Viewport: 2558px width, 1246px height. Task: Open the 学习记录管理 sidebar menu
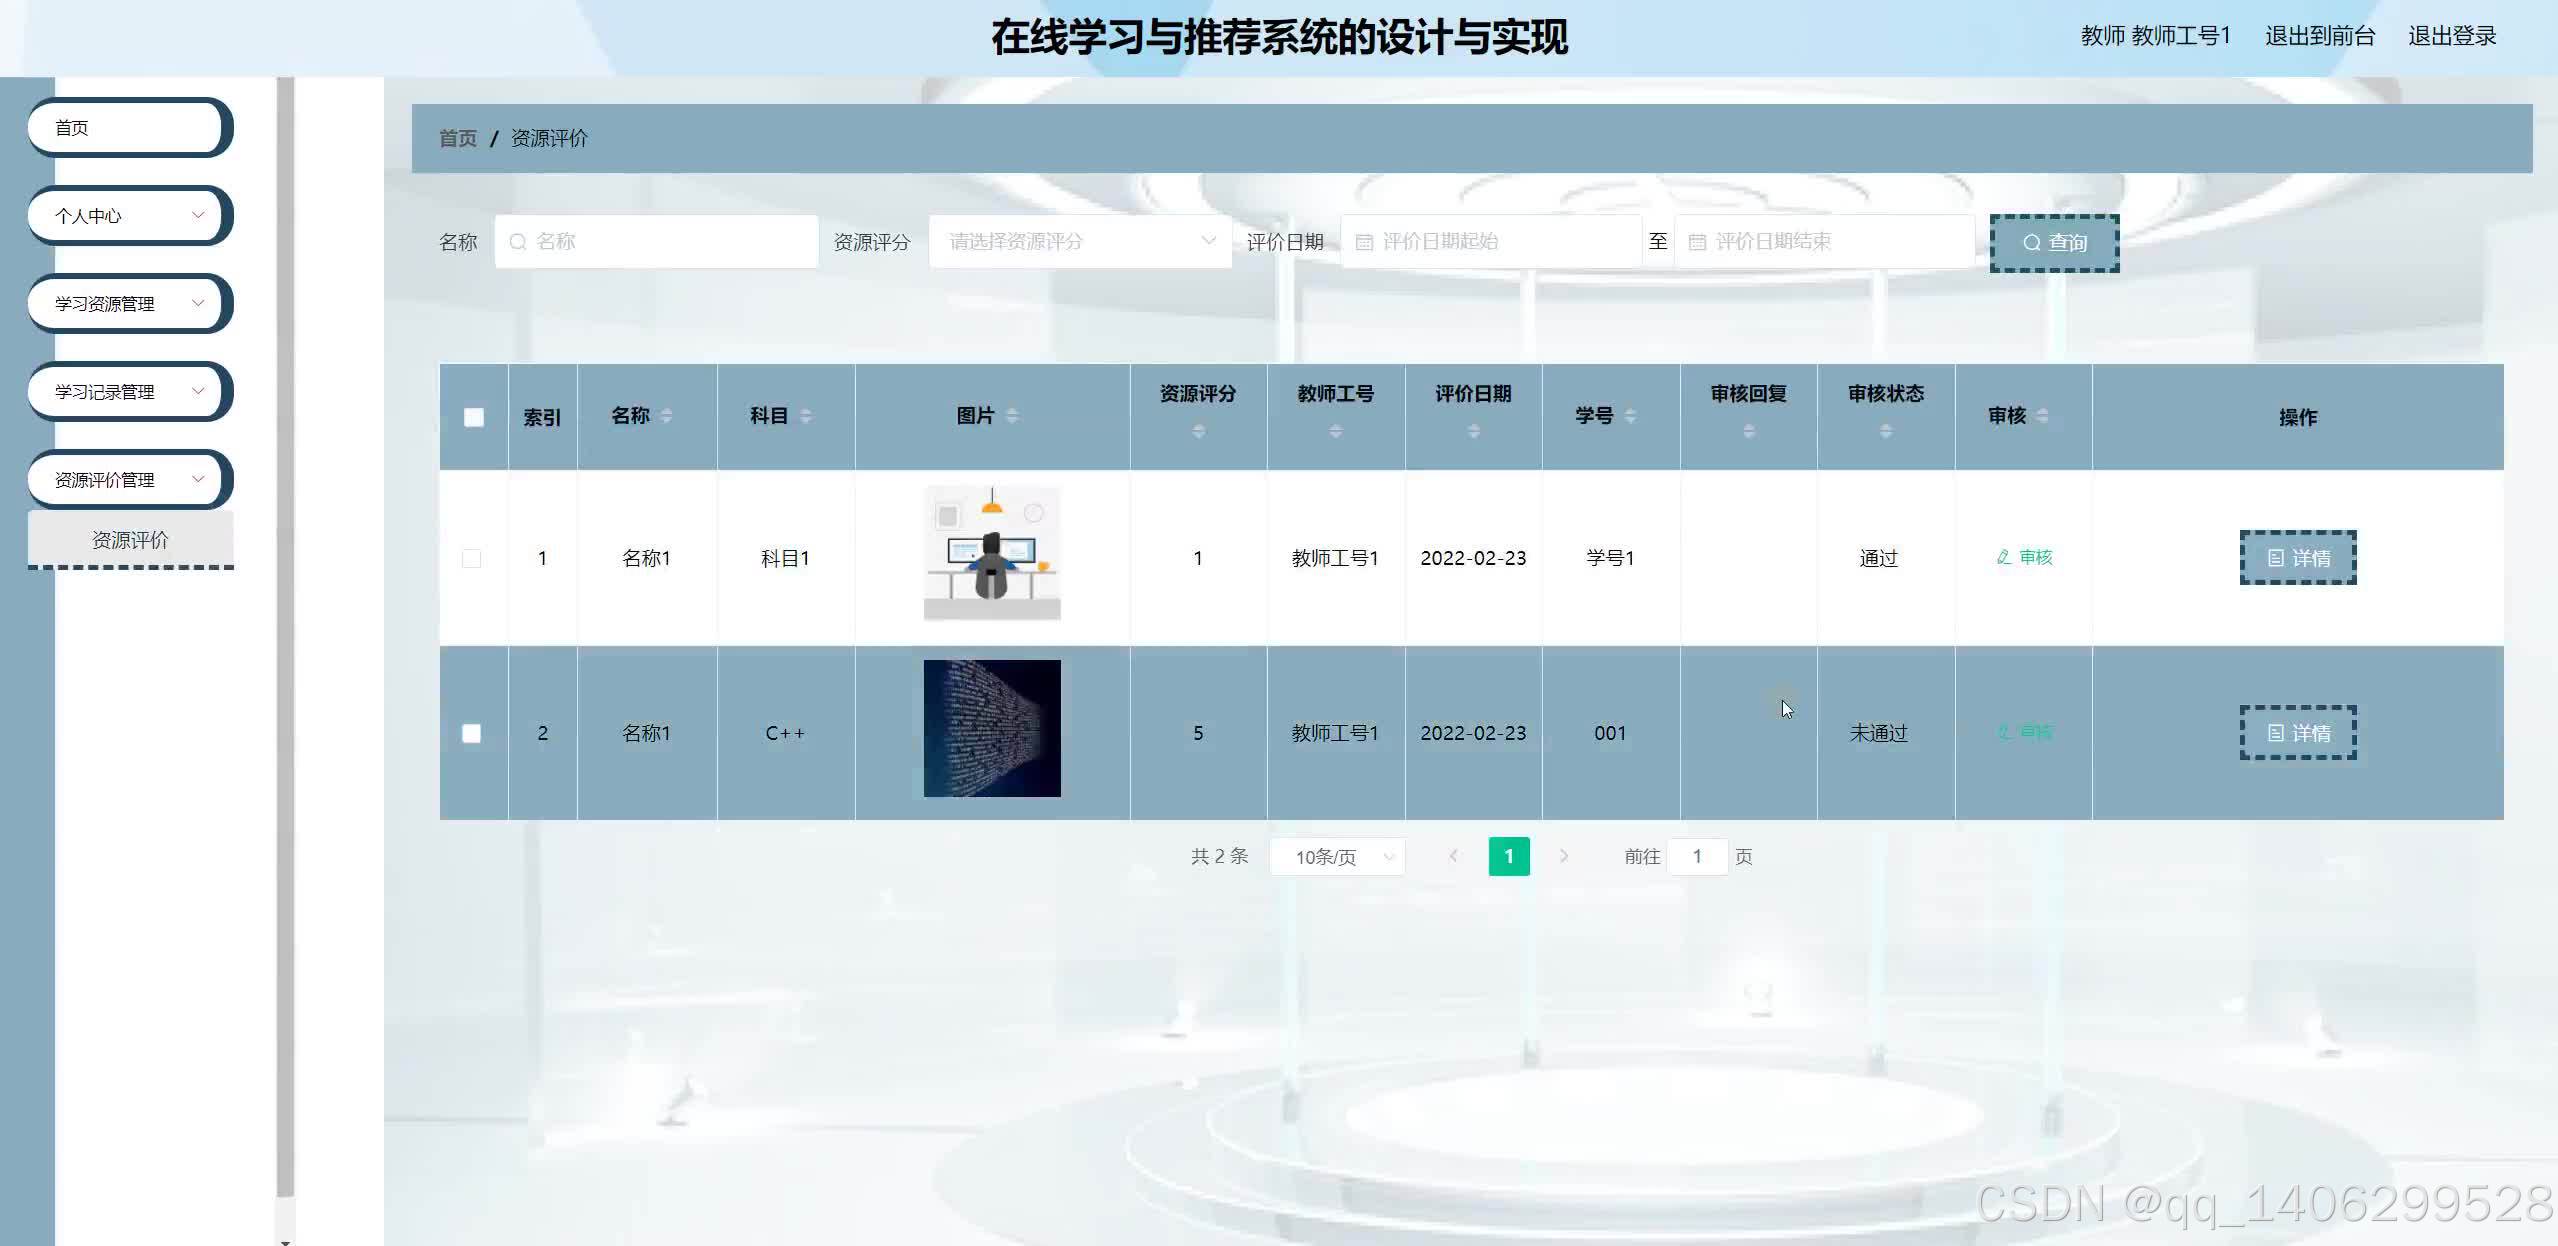[128, 391]
